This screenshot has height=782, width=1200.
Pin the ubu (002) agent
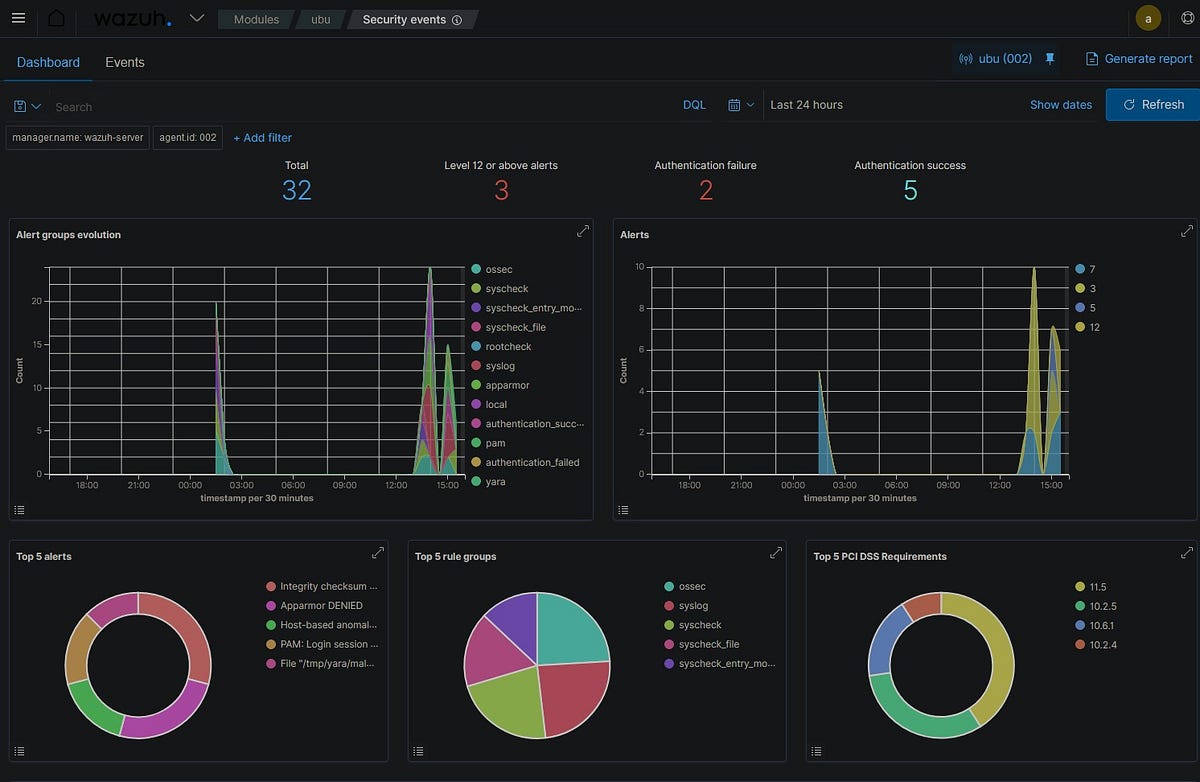click(x=1049, y=59)
